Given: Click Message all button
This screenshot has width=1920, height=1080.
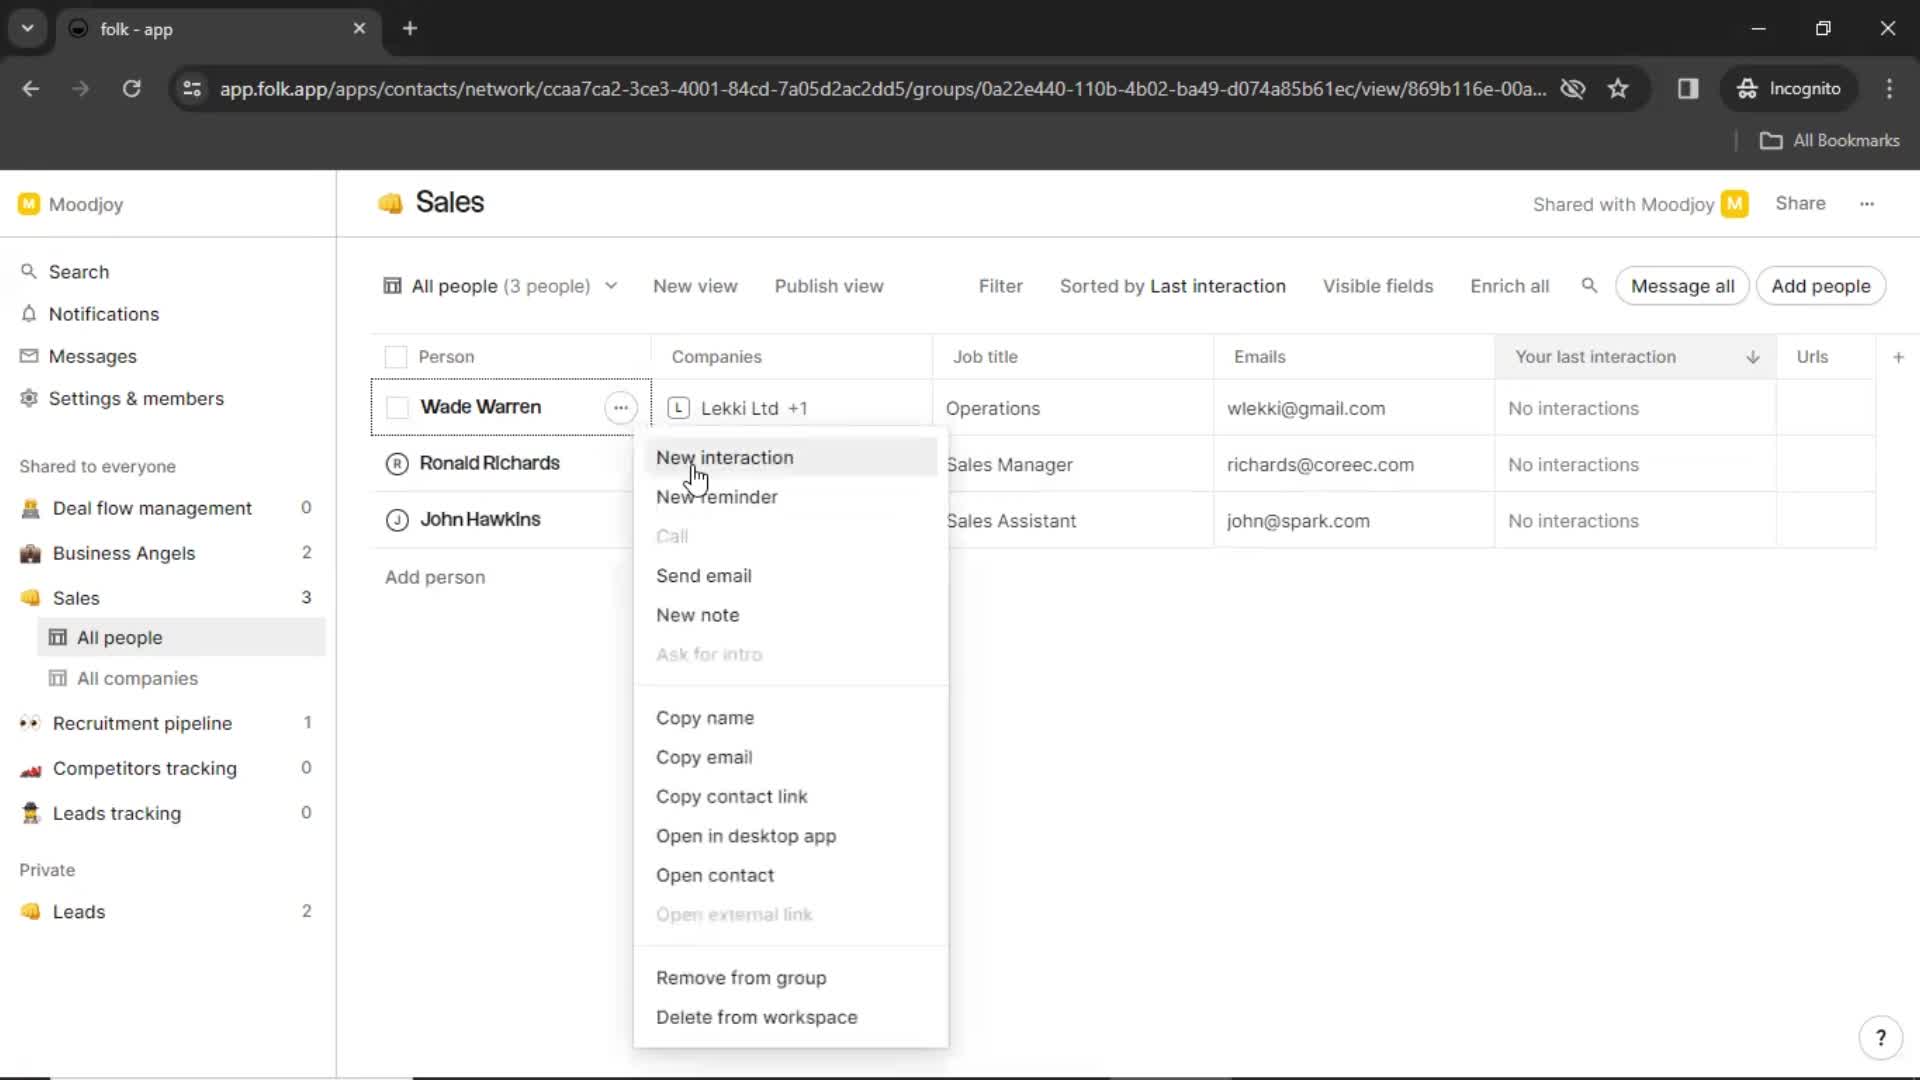Looking at the screenshot, I should [1683, 286].
